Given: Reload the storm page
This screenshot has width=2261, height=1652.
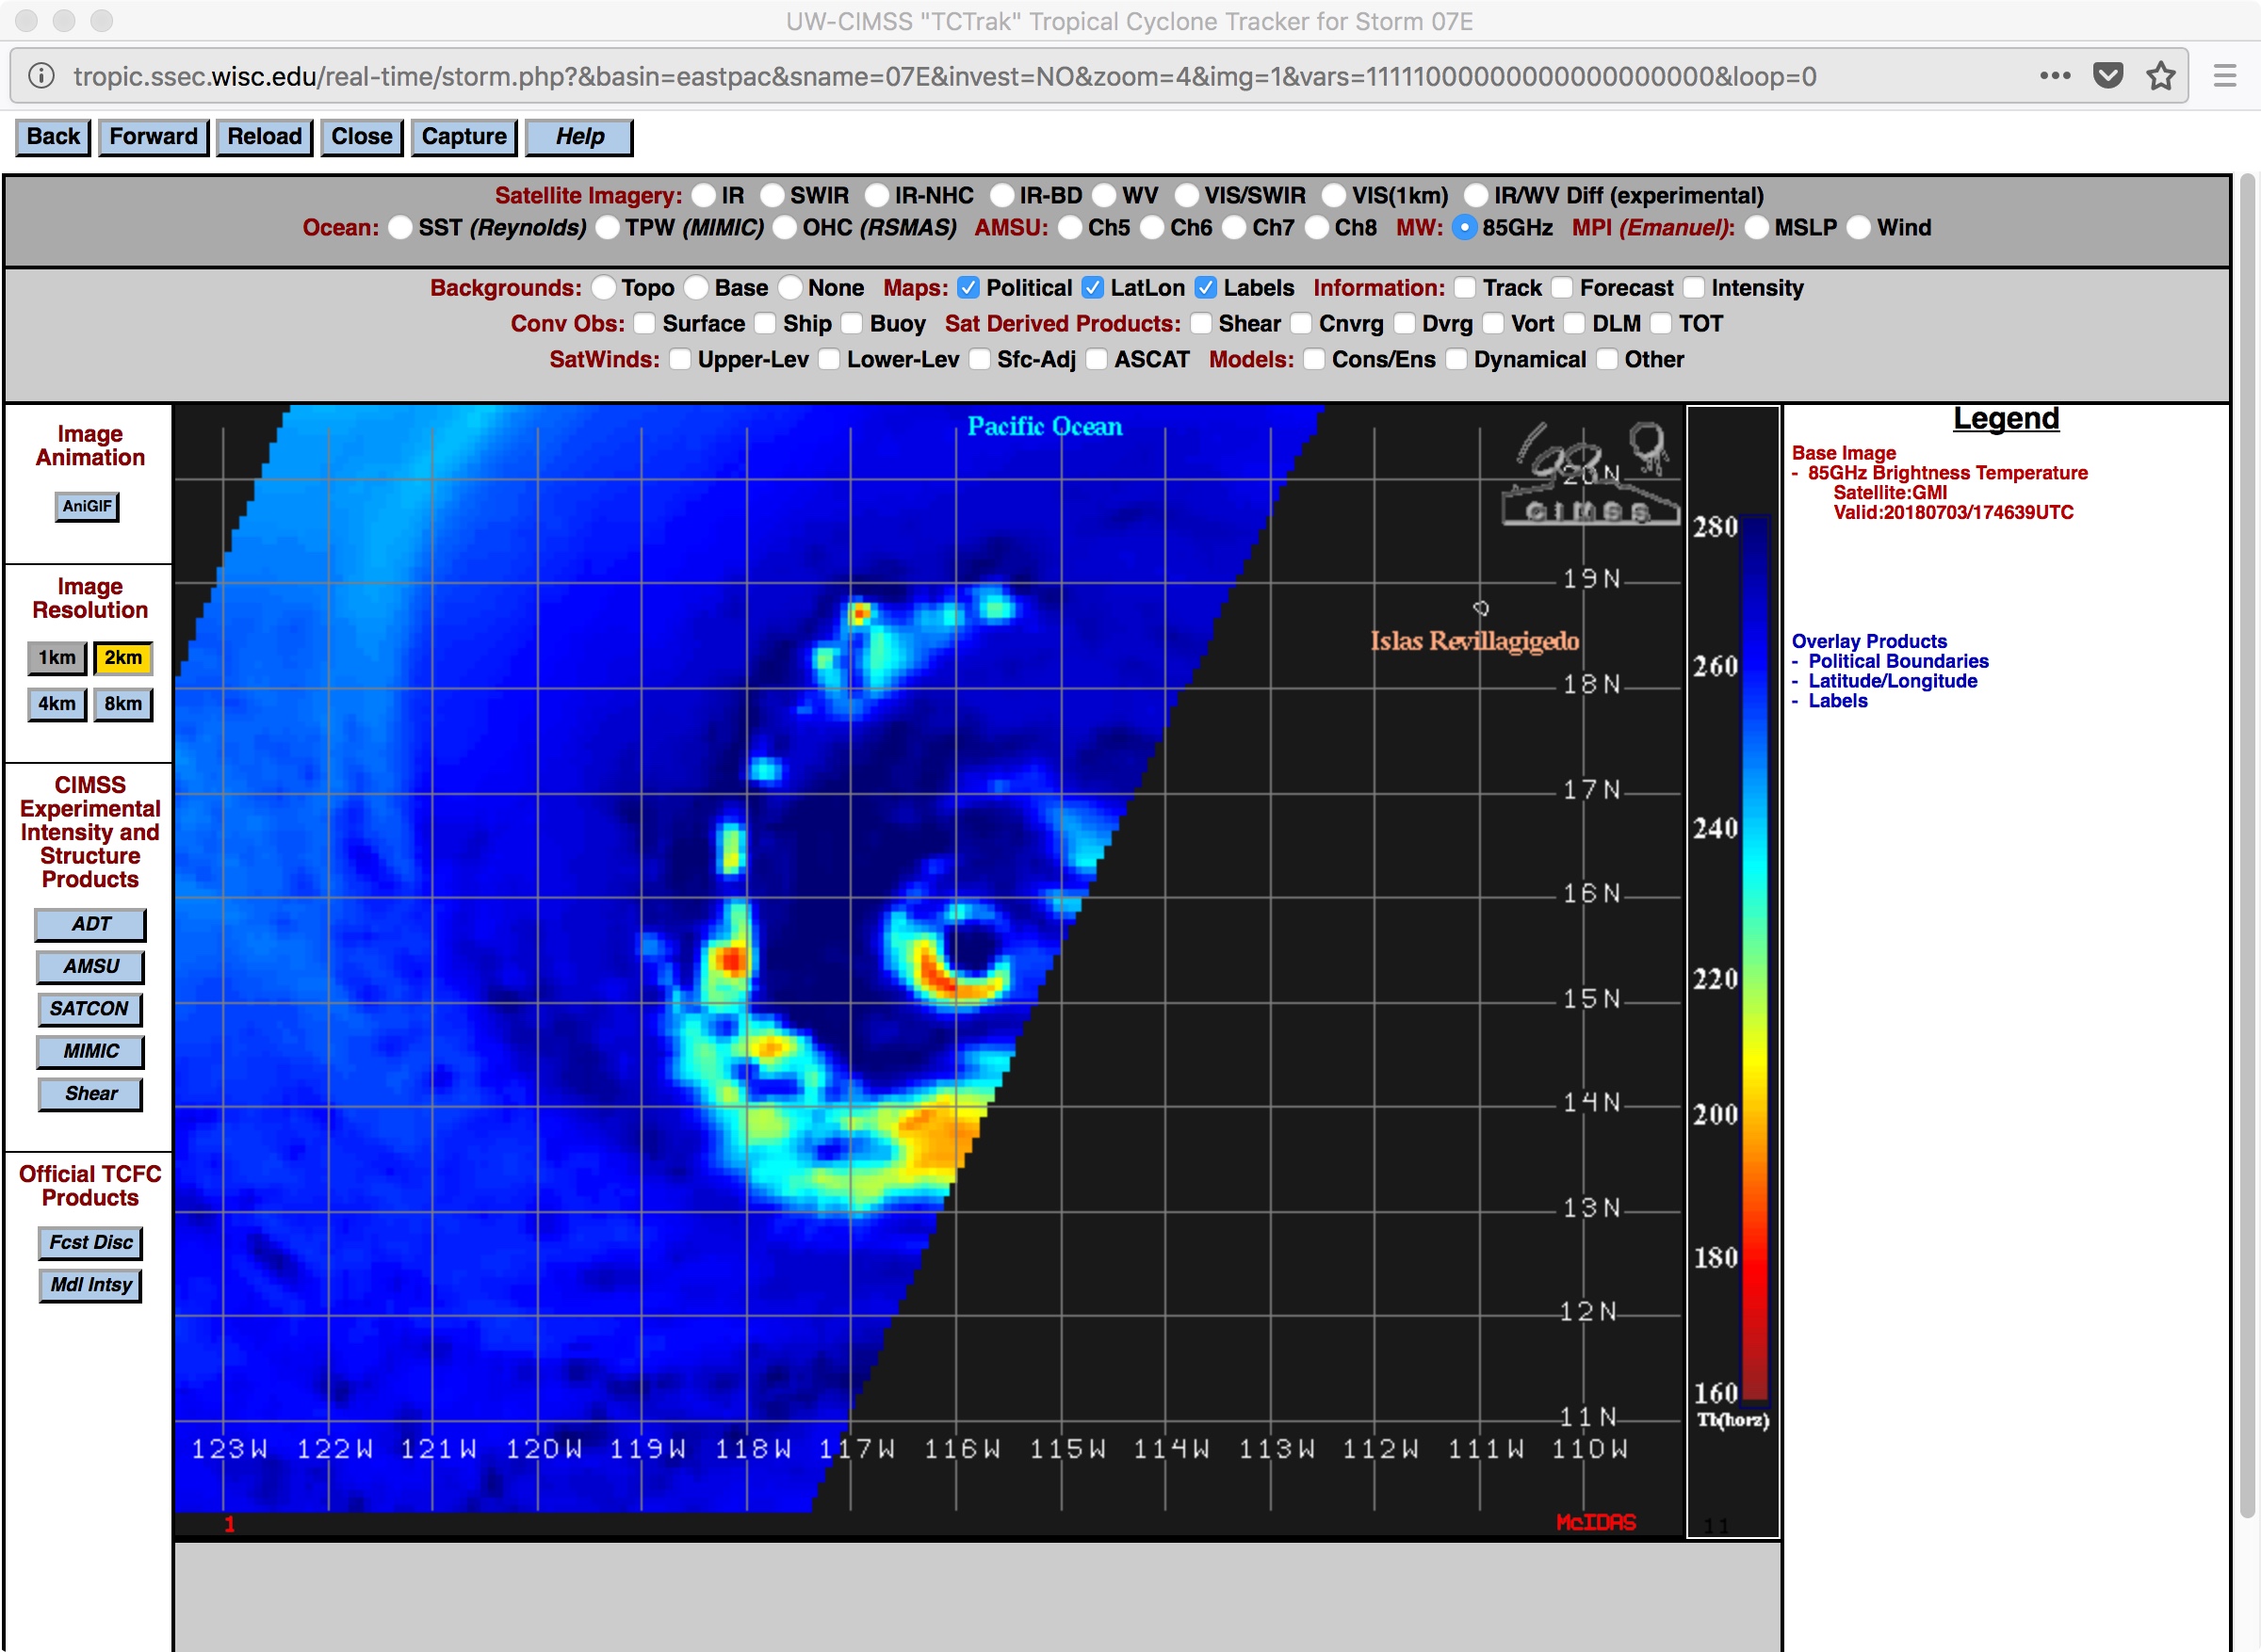Looking at the screenshot, I should pyautogui.click(x=264, y=137).
